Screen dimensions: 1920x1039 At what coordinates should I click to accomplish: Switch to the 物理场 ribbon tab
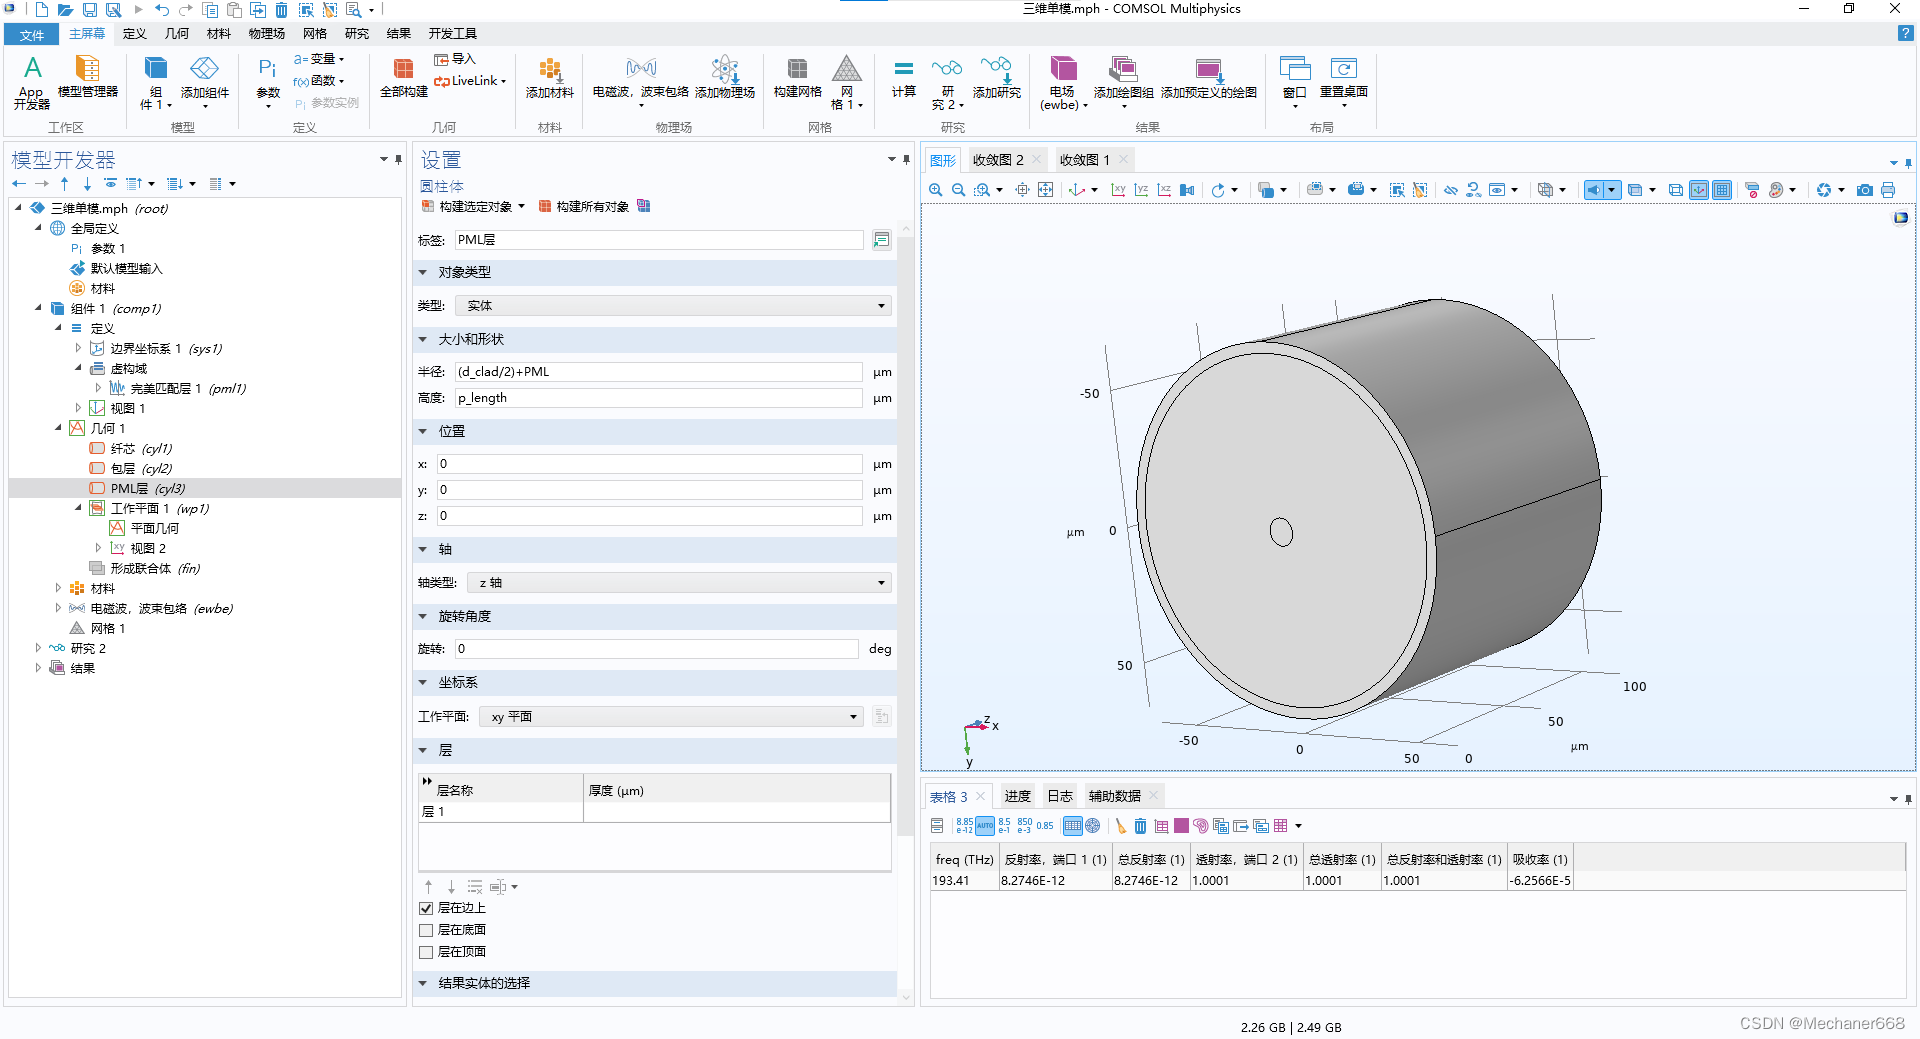(x=267, y=34)
